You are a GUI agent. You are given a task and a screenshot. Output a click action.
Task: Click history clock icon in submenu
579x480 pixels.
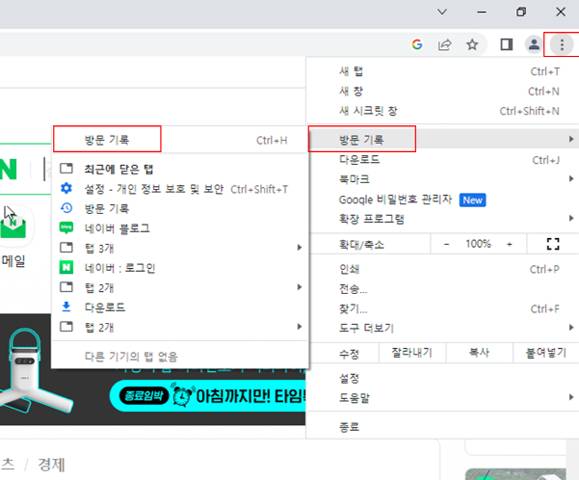coord(66,208)
